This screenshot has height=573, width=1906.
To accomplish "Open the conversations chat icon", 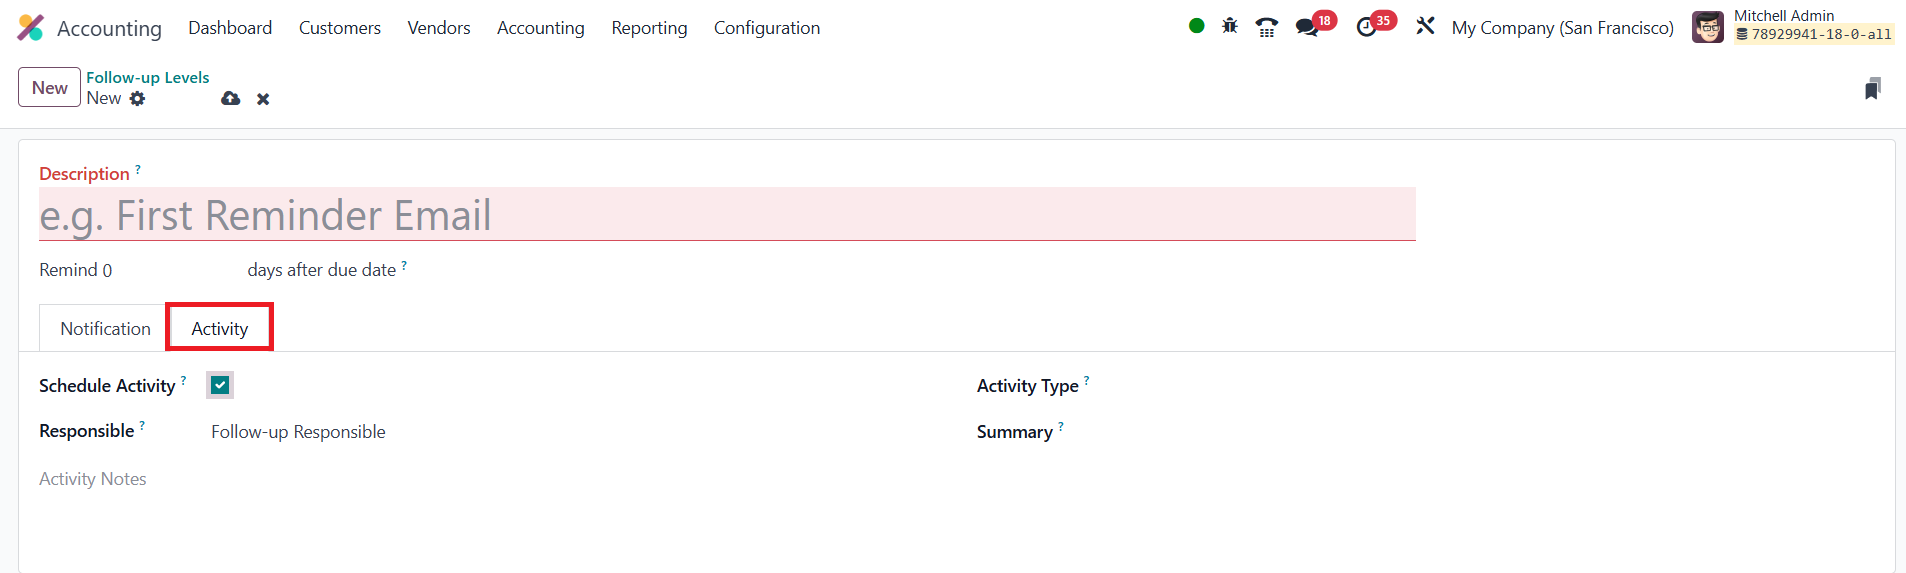I will click(1307, 27).
